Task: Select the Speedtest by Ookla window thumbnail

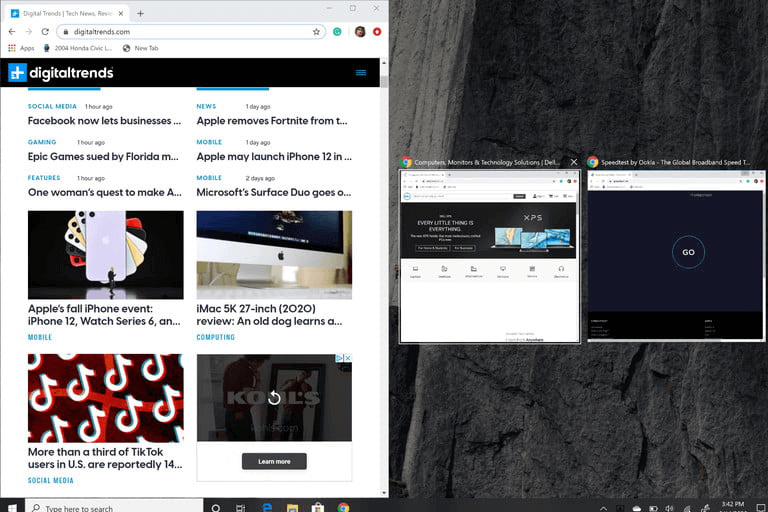Action: (676, 255)
